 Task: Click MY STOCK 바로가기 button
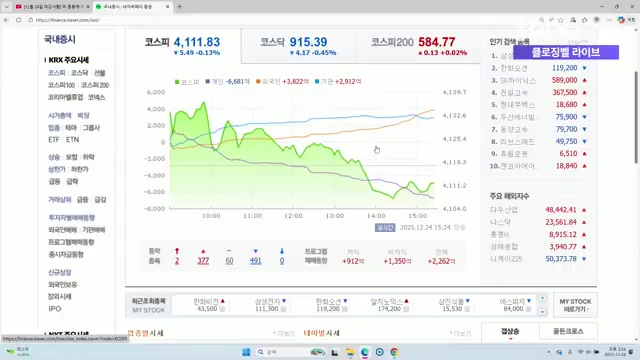pyautogui.click(x=575, y=305)
